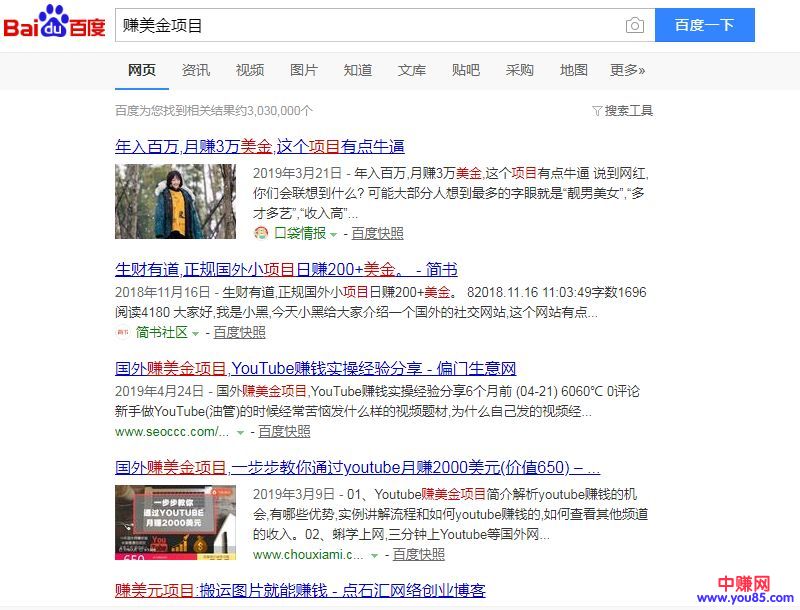
Task: Open the 更多» menu
Action: click(x=627, y=70)
